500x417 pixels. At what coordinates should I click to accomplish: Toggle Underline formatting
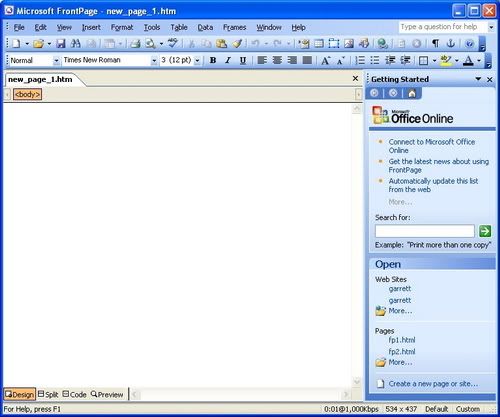coord(243,60)
